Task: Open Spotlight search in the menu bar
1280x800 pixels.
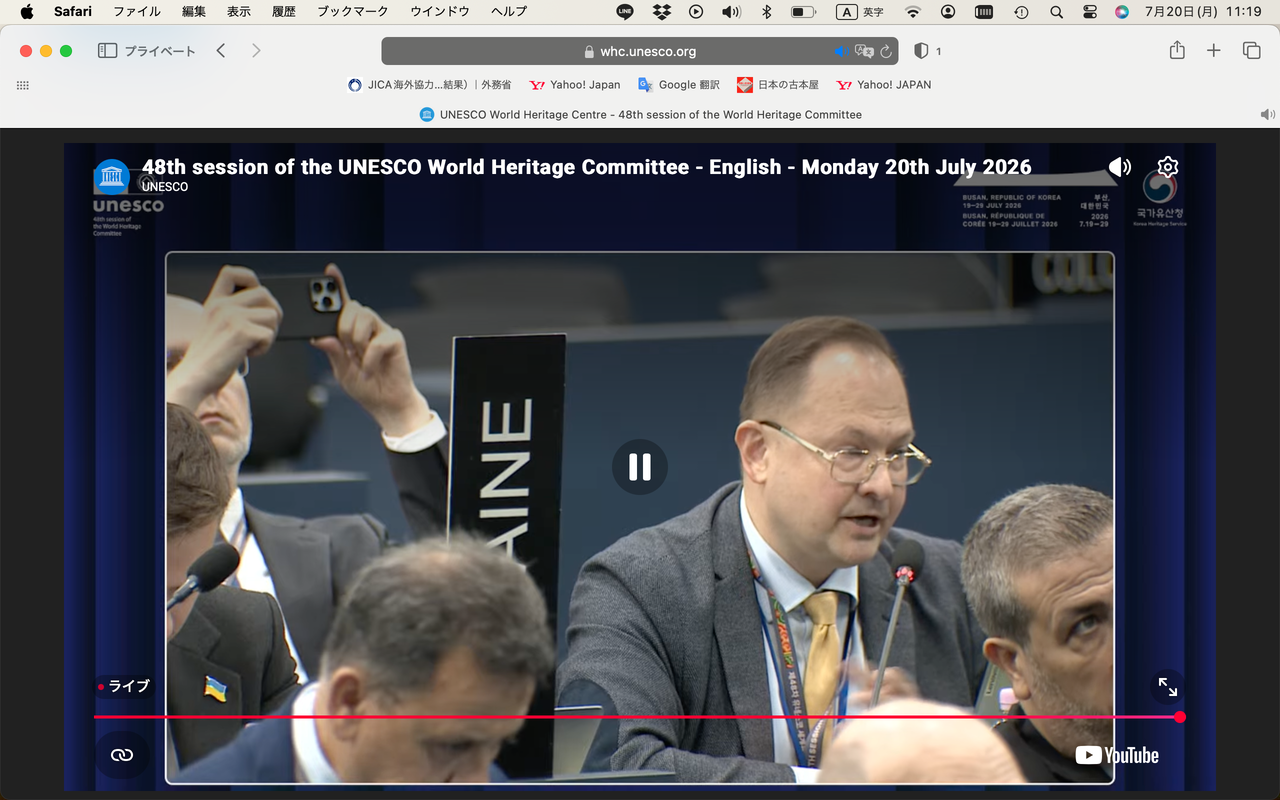Action: (x=1056, y=12)
